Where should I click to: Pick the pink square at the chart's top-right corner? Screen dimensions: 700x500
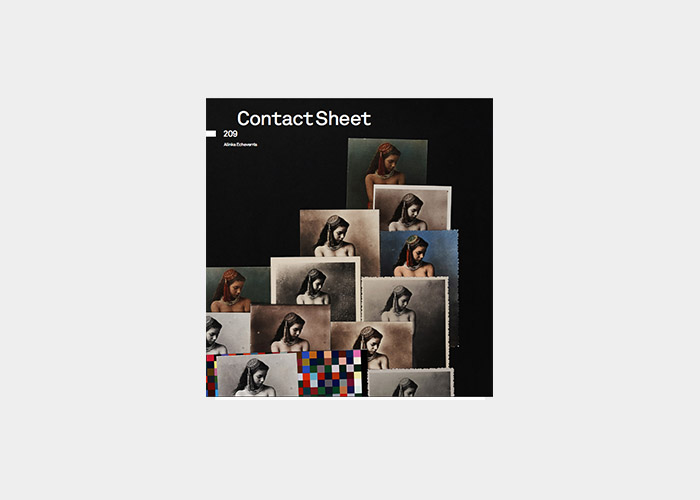coord(357,354)
